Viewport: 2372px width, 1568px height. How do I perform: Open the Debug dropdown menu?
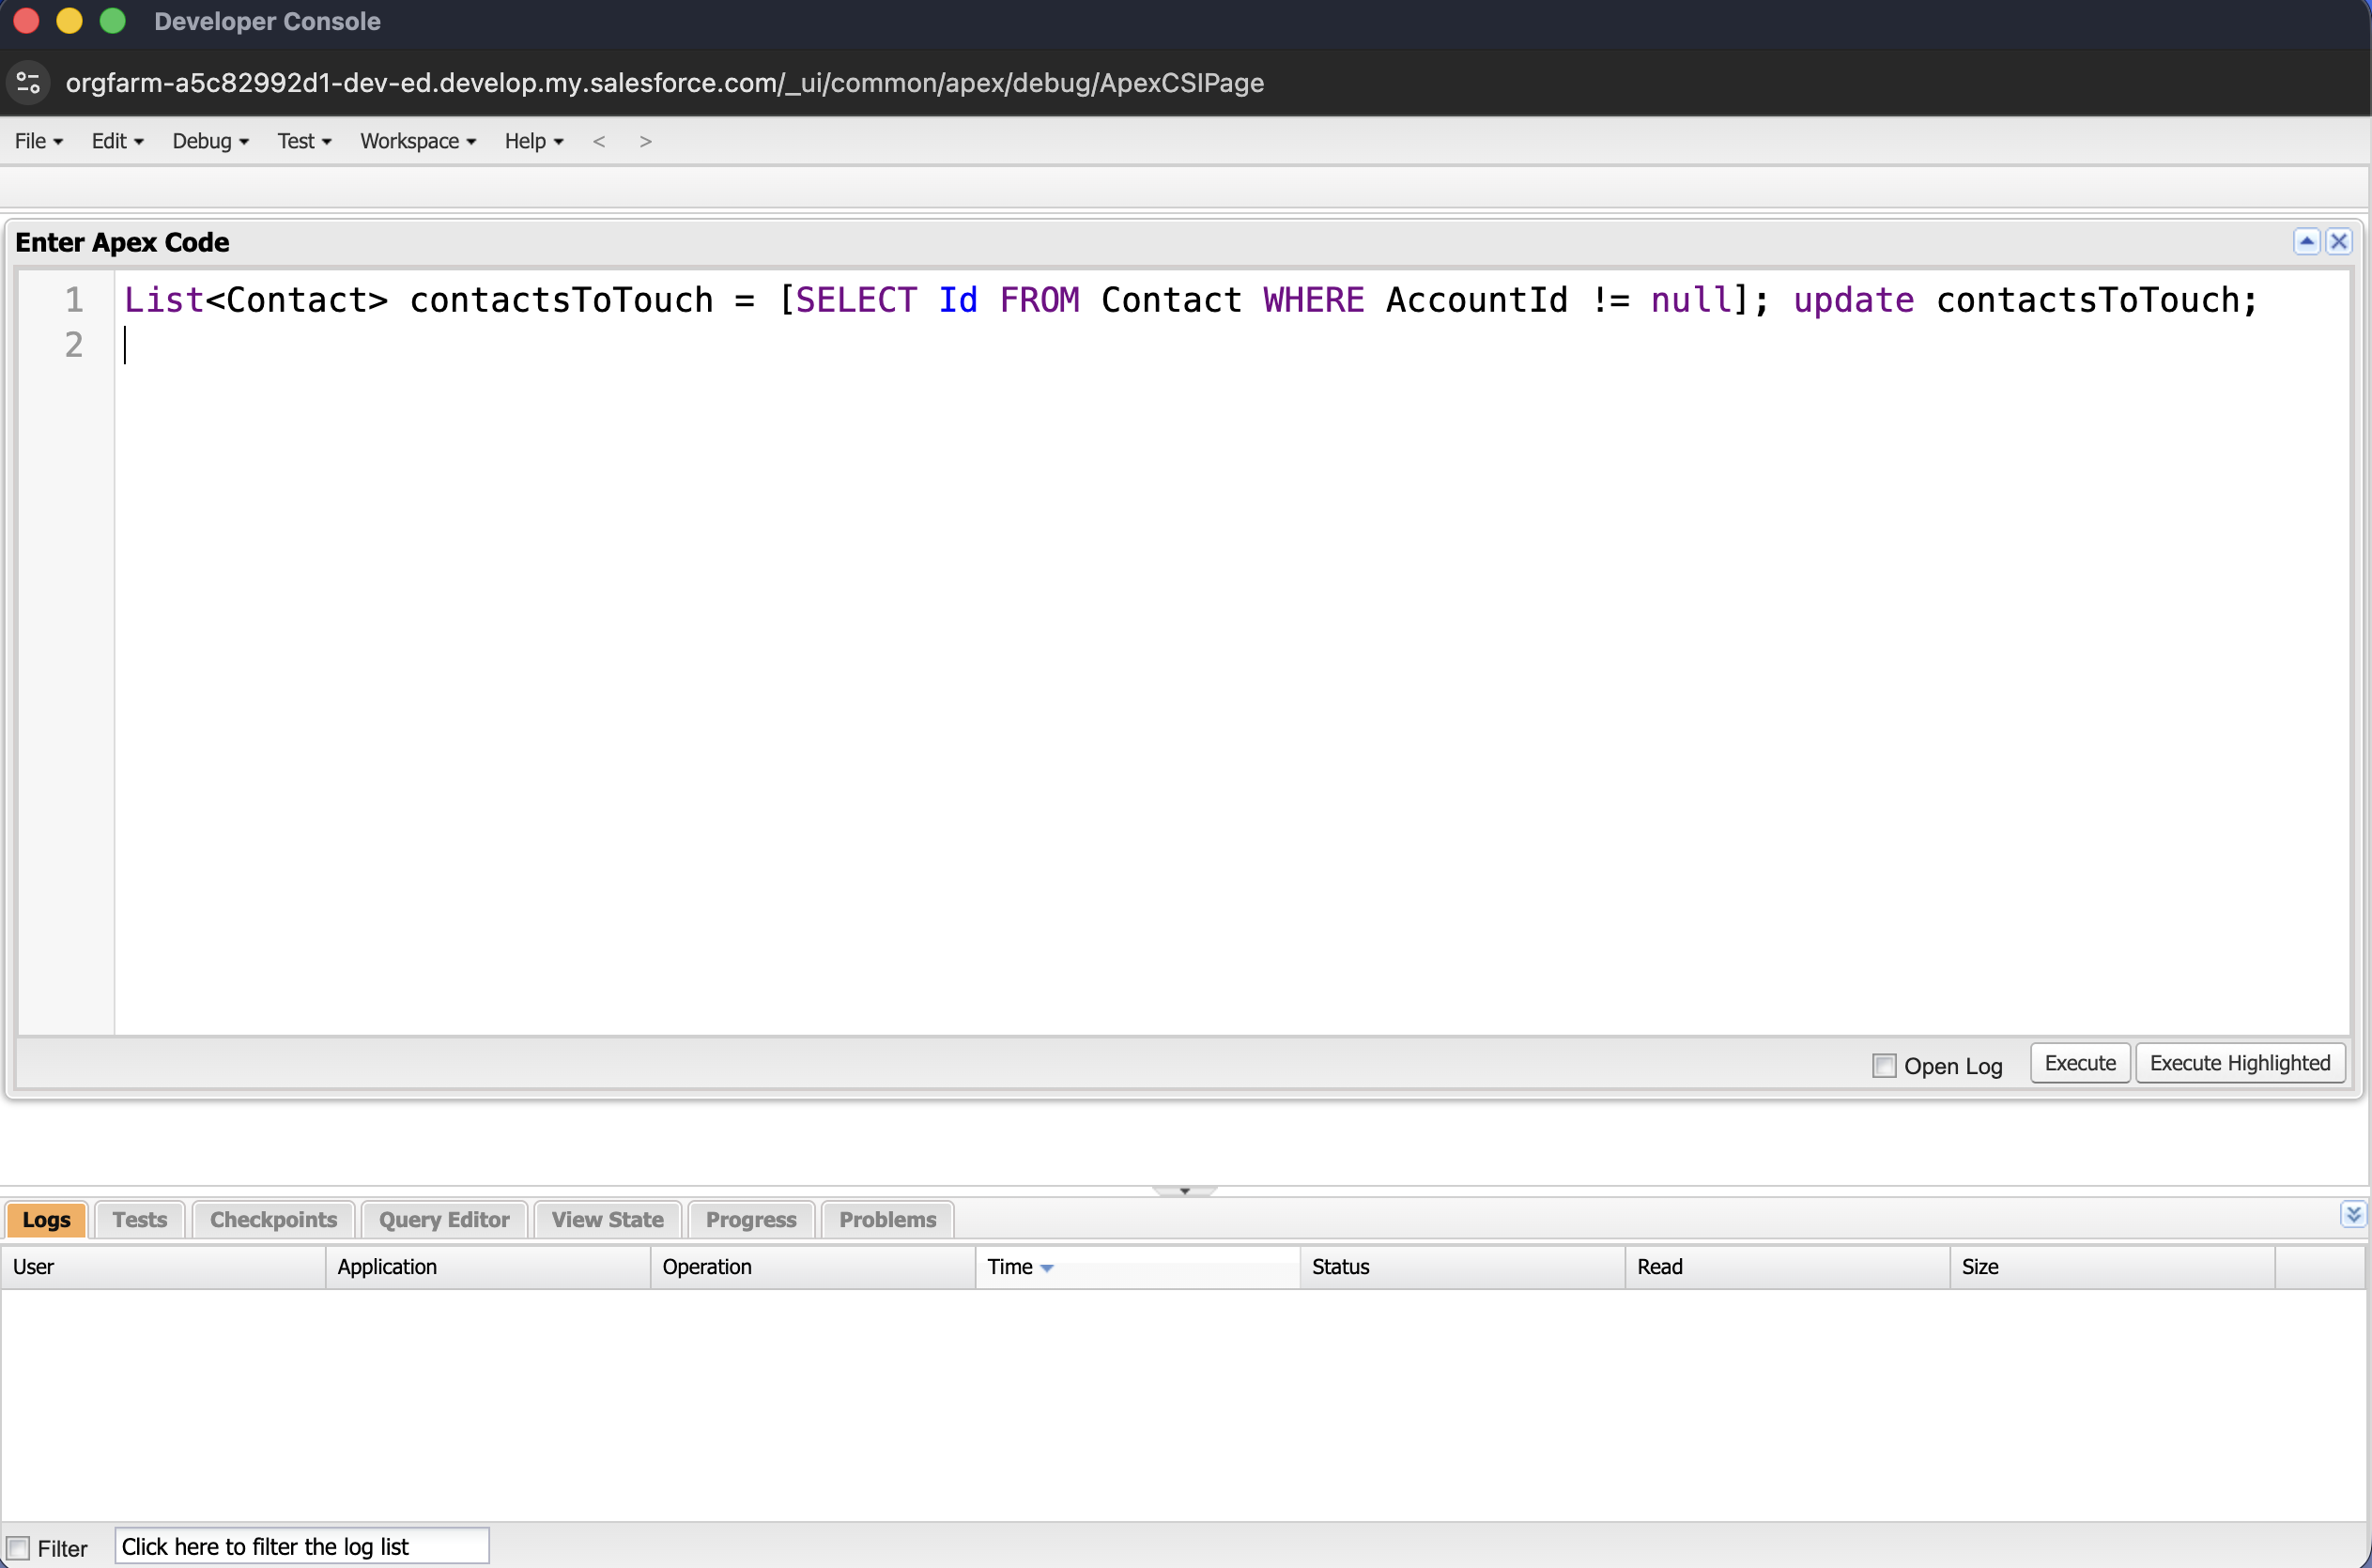coord(210,141)
